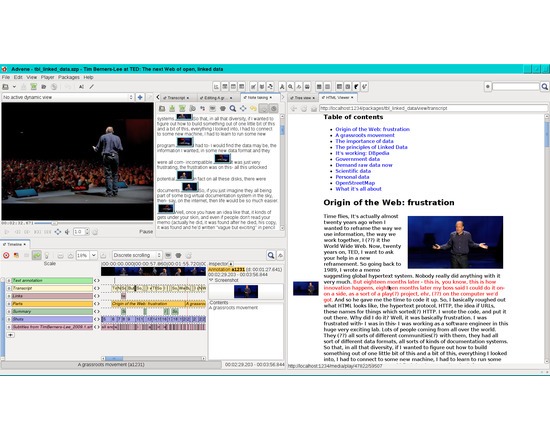Click the blue plus icon next to dynamic view selector
Viewport: 550px width, 440px height.
point(140,97)
